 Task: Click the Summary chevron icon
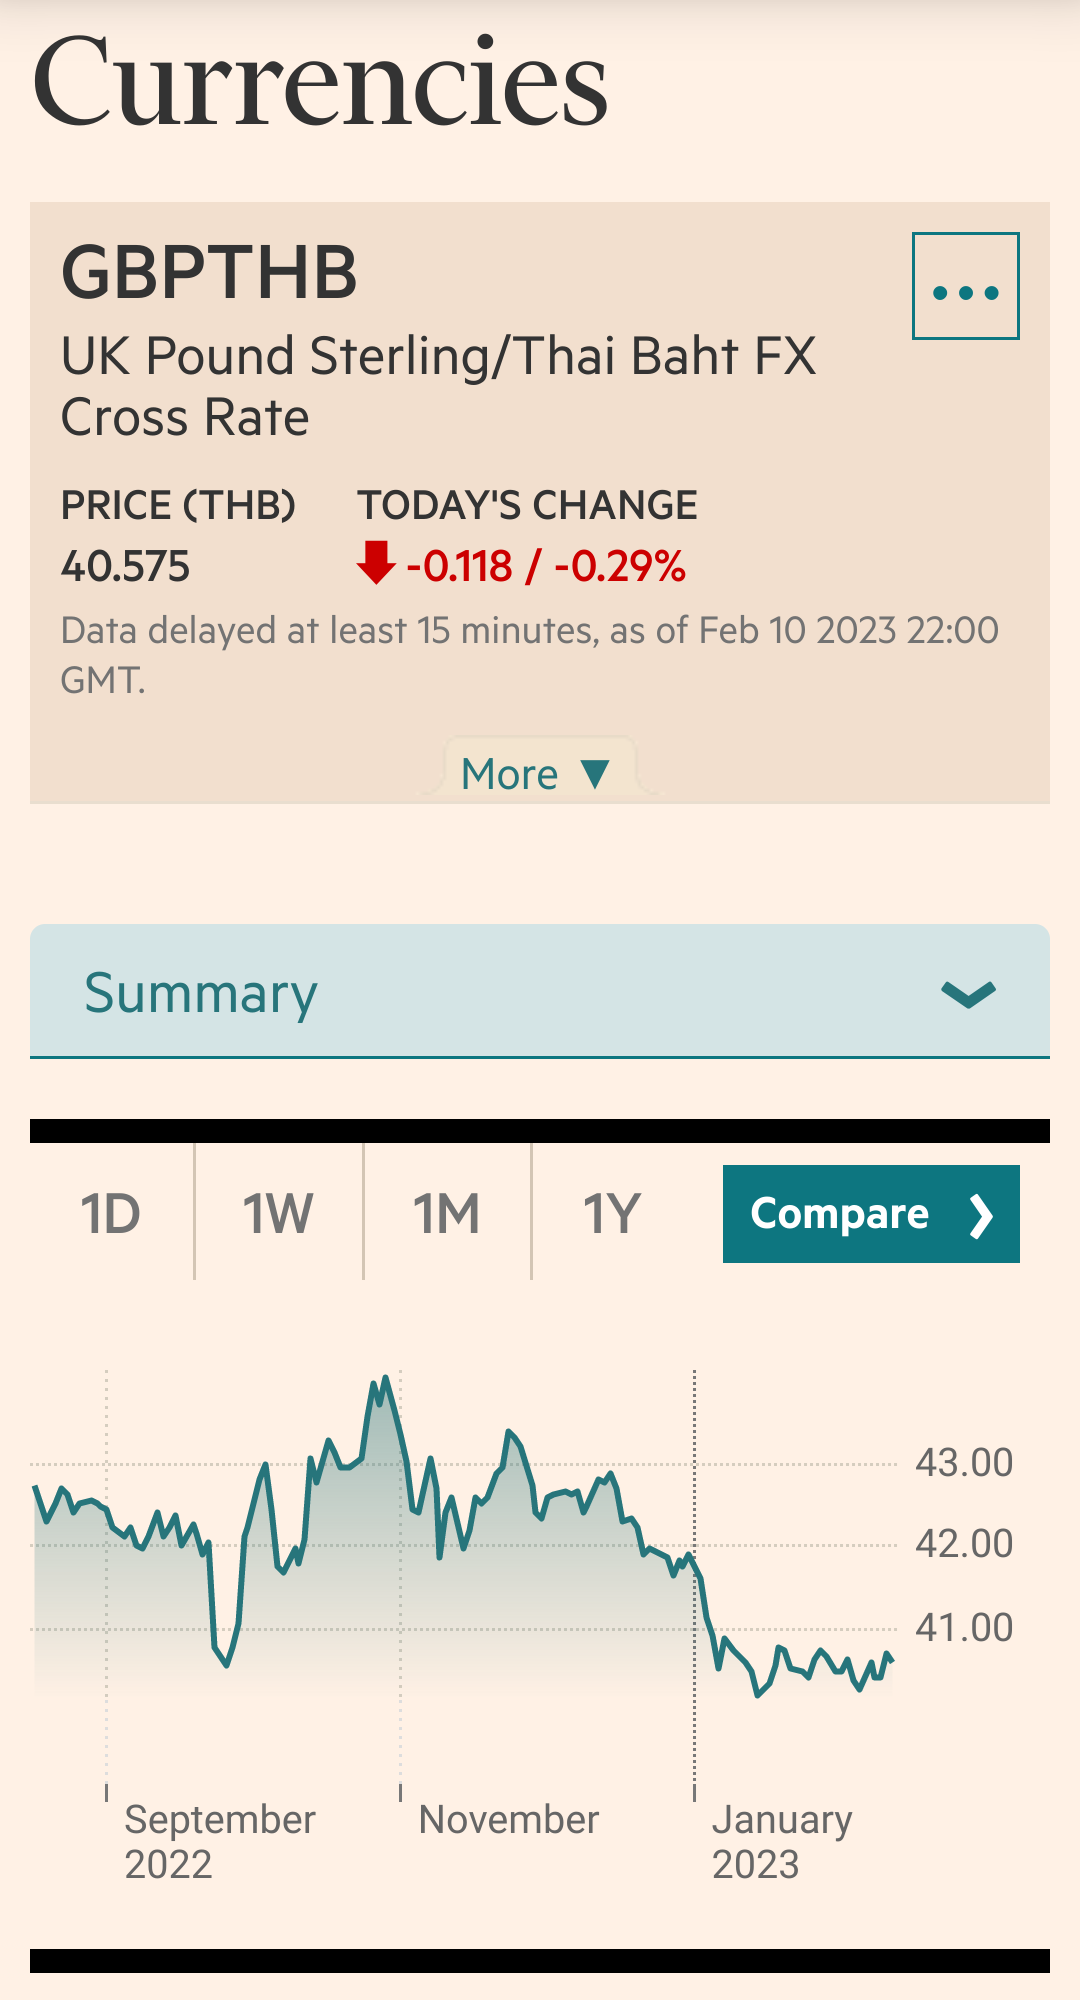pyautogui.click(x=968, y=993)
